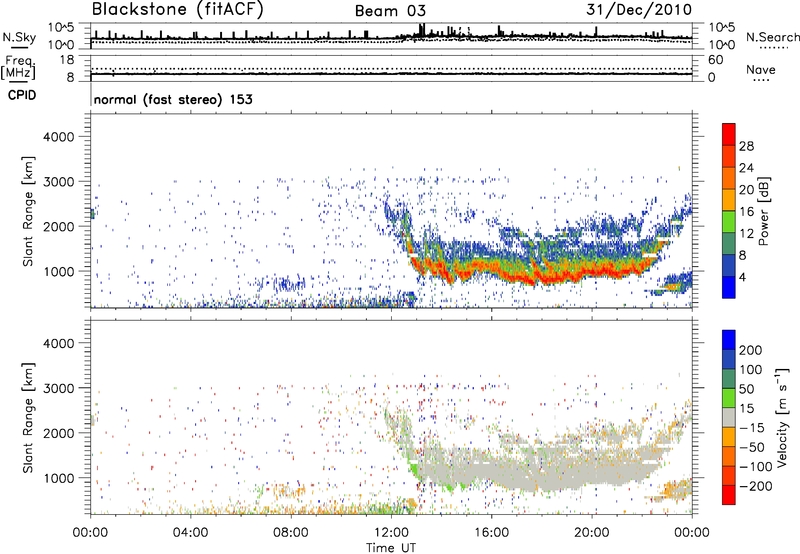This screenshot has width=800, height=554.
Task: Select the "4" power colorbar value
Action: coord(742,277)
